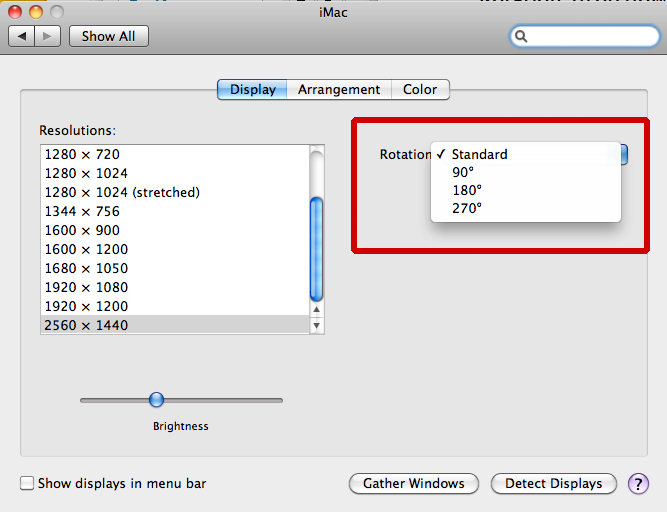Image resolution: width=667 pixels, height=512 pixels.
Task: Select the 1600 × 1200 resolution
Action: click(175, 249)
